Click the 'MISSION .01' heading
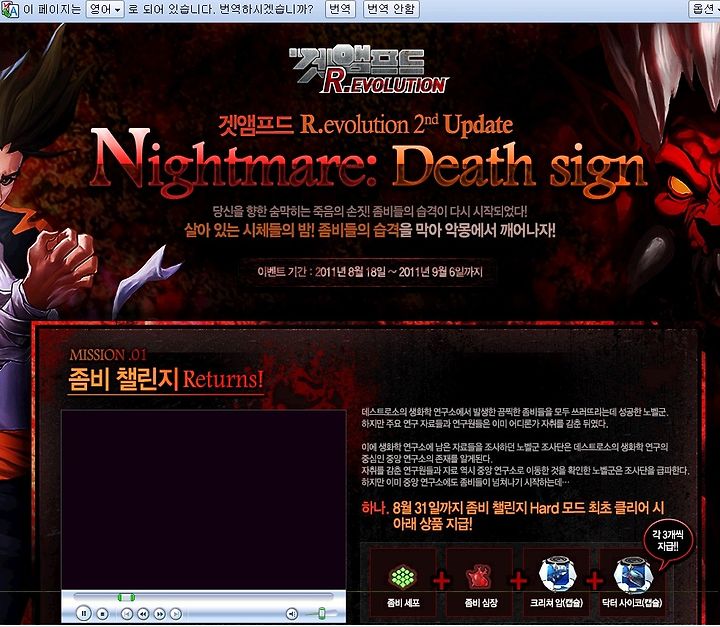The width and height of the screenshot is (720, 627). click(108, 355)
